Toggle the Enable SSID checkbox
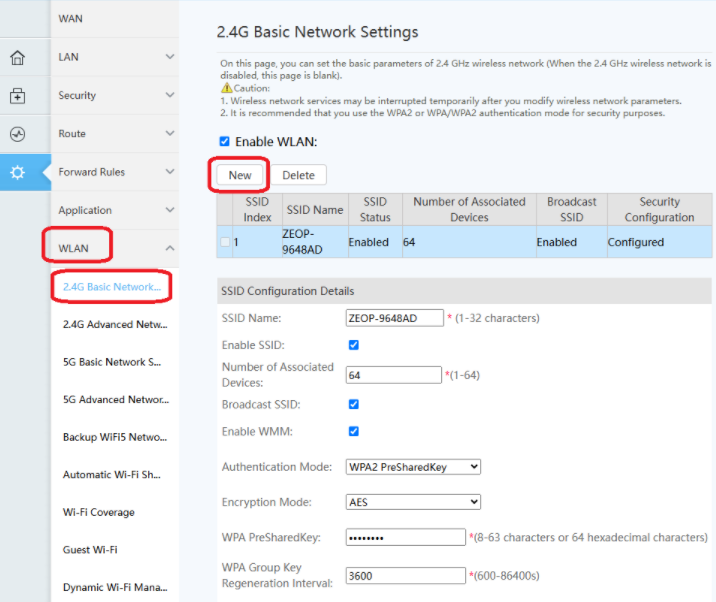Image resolution: width=716 pixels, height=602 pixels. [353, 345]
